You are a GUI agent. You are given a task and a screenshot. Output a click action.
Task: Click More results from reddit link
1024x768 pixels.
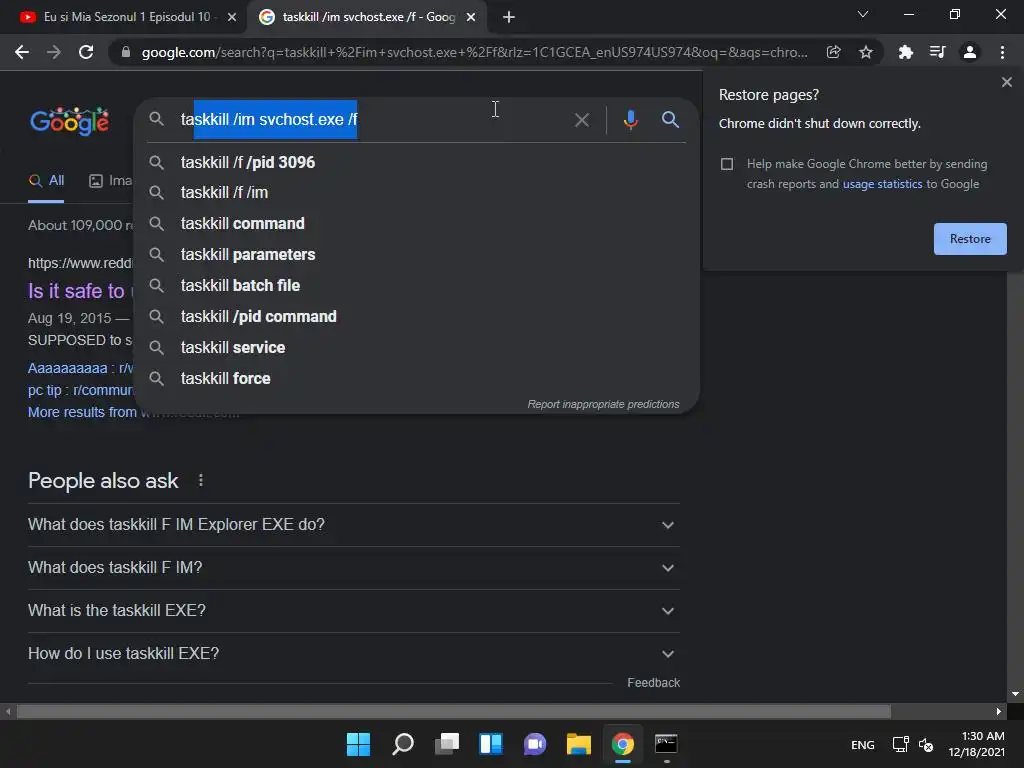[82, 412]
